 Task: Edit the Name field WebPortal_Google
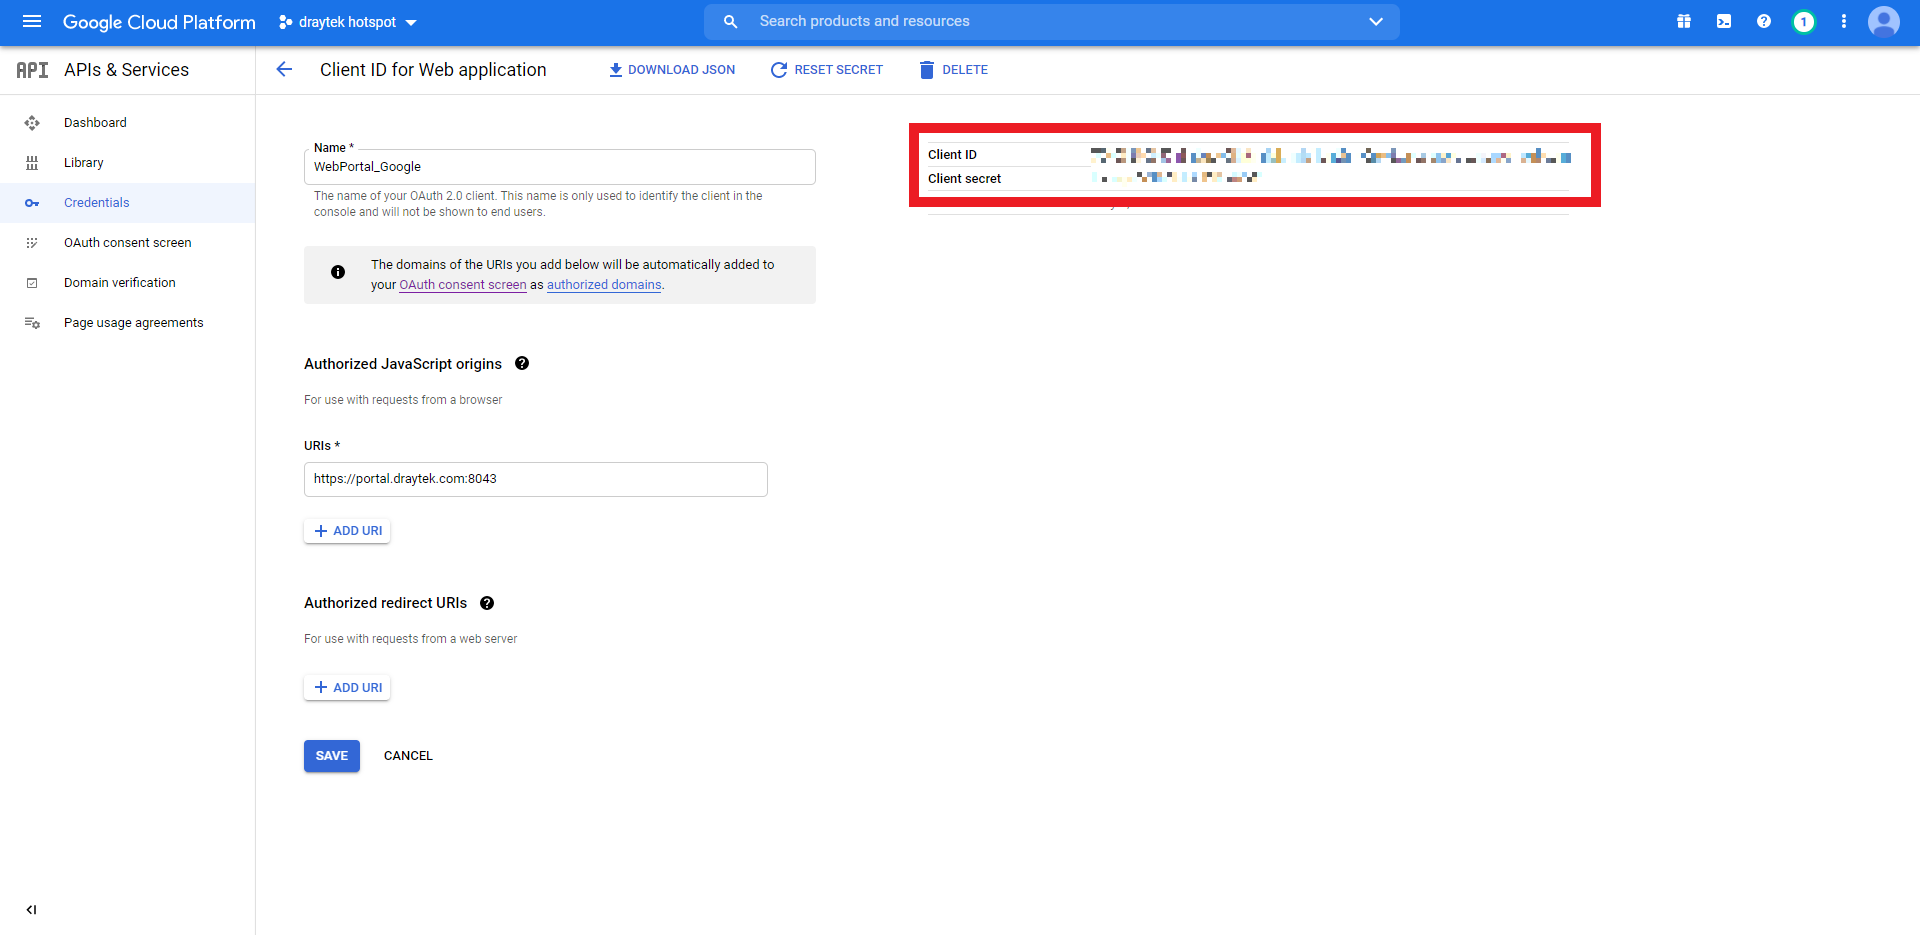560,167
